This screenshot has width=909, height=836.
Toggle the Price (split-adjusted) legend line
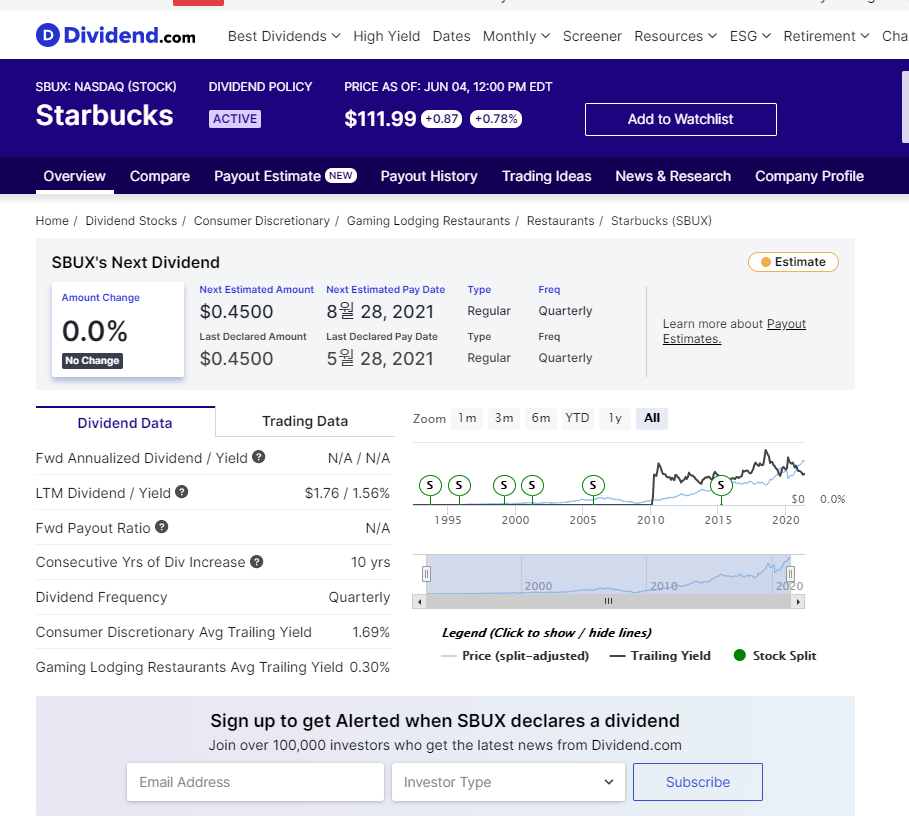(515, 656)
